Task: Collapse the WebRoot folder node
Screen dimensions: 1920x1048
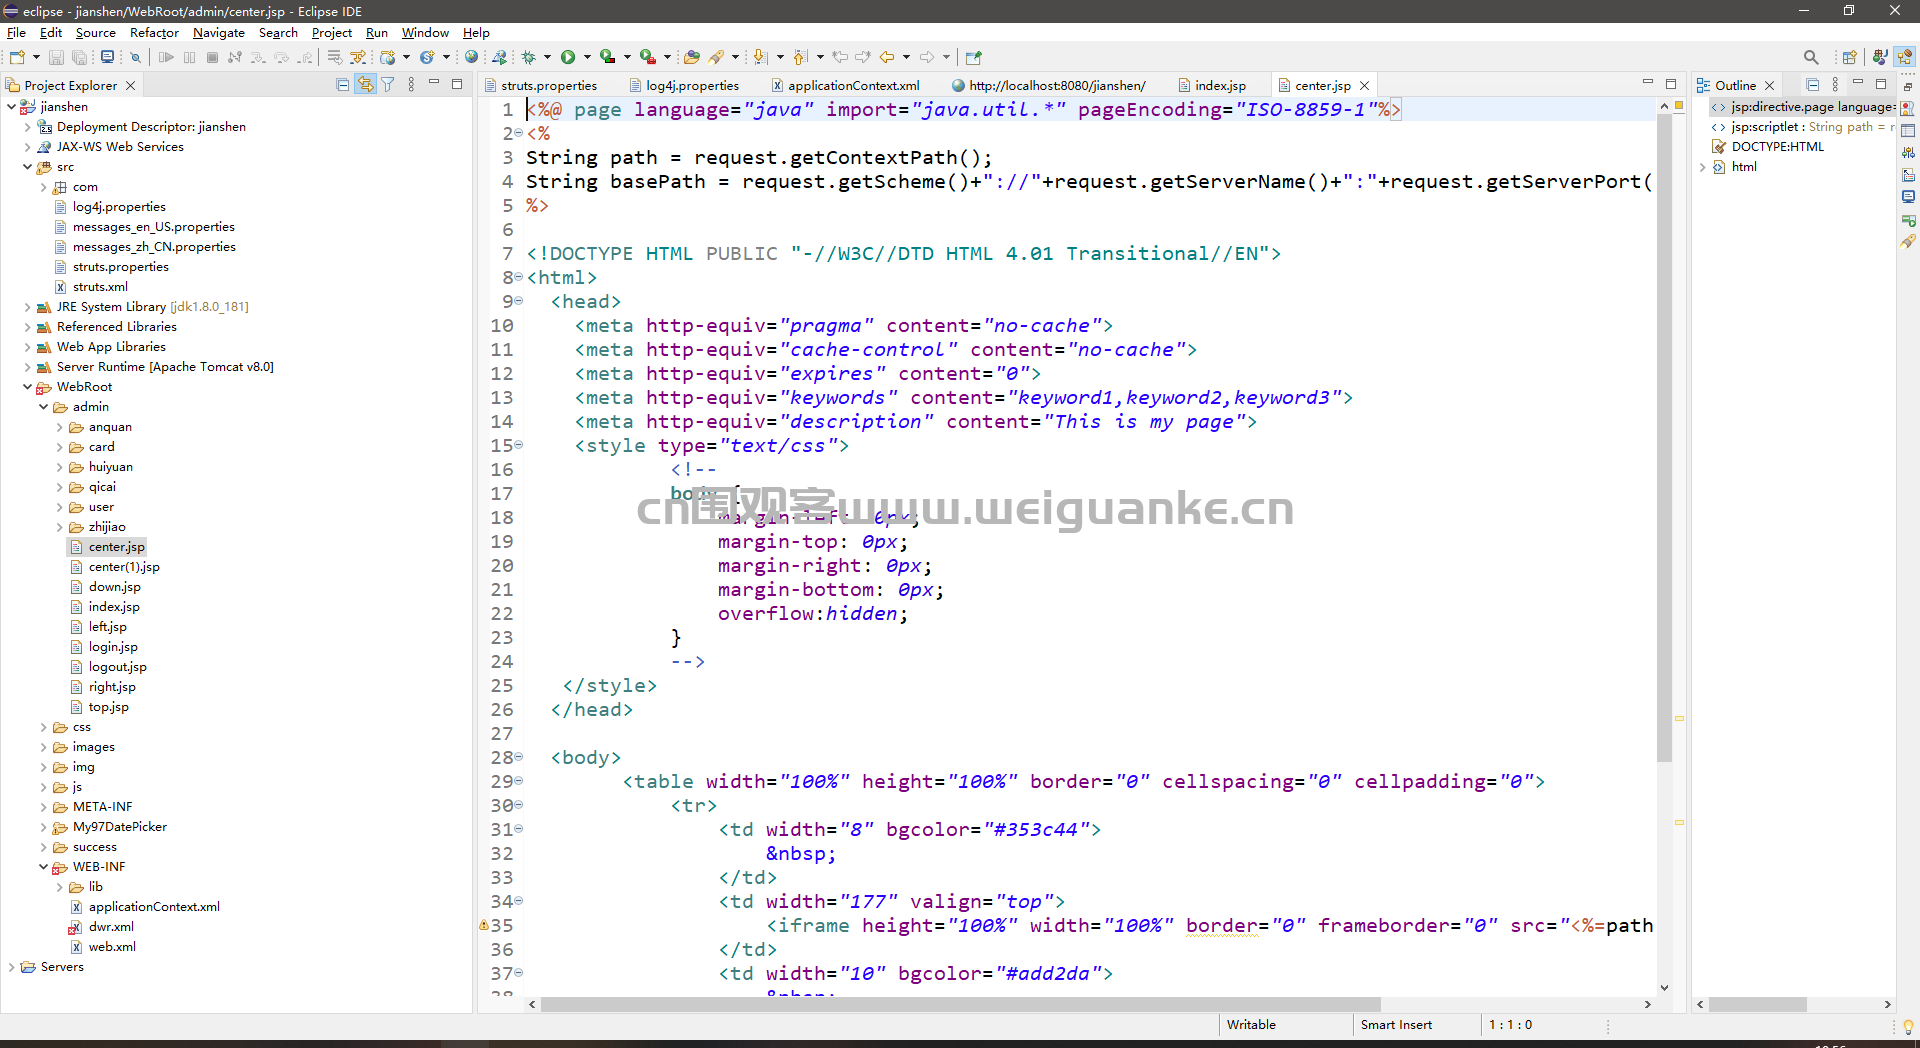Action: (27, 387)
